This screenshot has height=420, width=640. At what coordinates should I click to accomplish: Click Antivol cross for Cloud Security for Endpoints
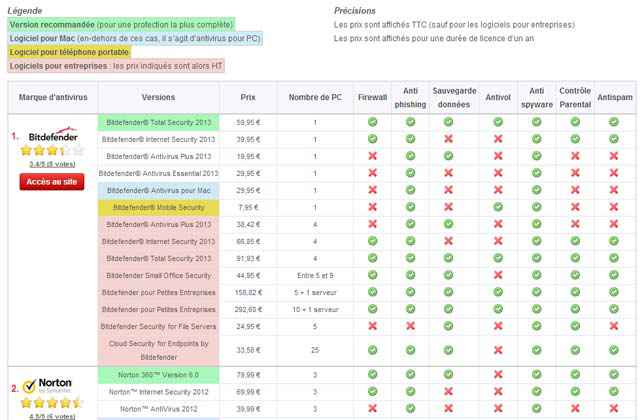point(498,350)
